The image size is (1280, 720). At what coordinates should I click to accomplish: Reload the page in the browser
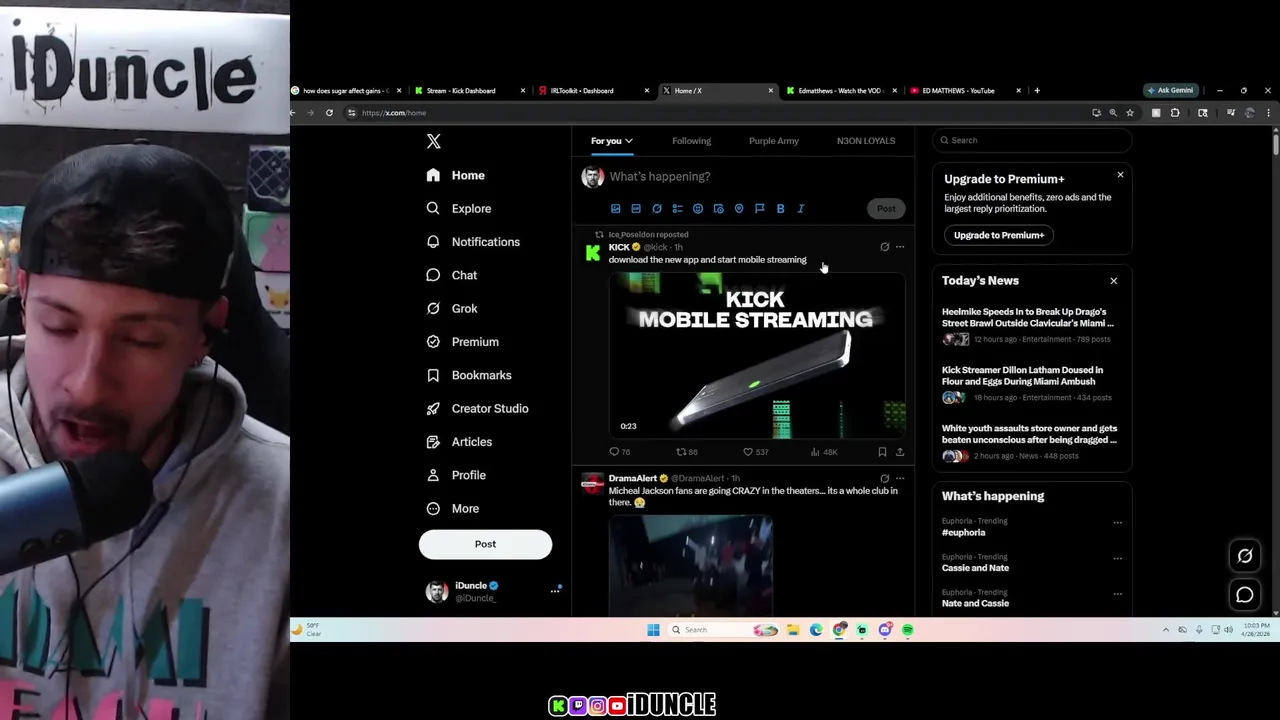329,113
